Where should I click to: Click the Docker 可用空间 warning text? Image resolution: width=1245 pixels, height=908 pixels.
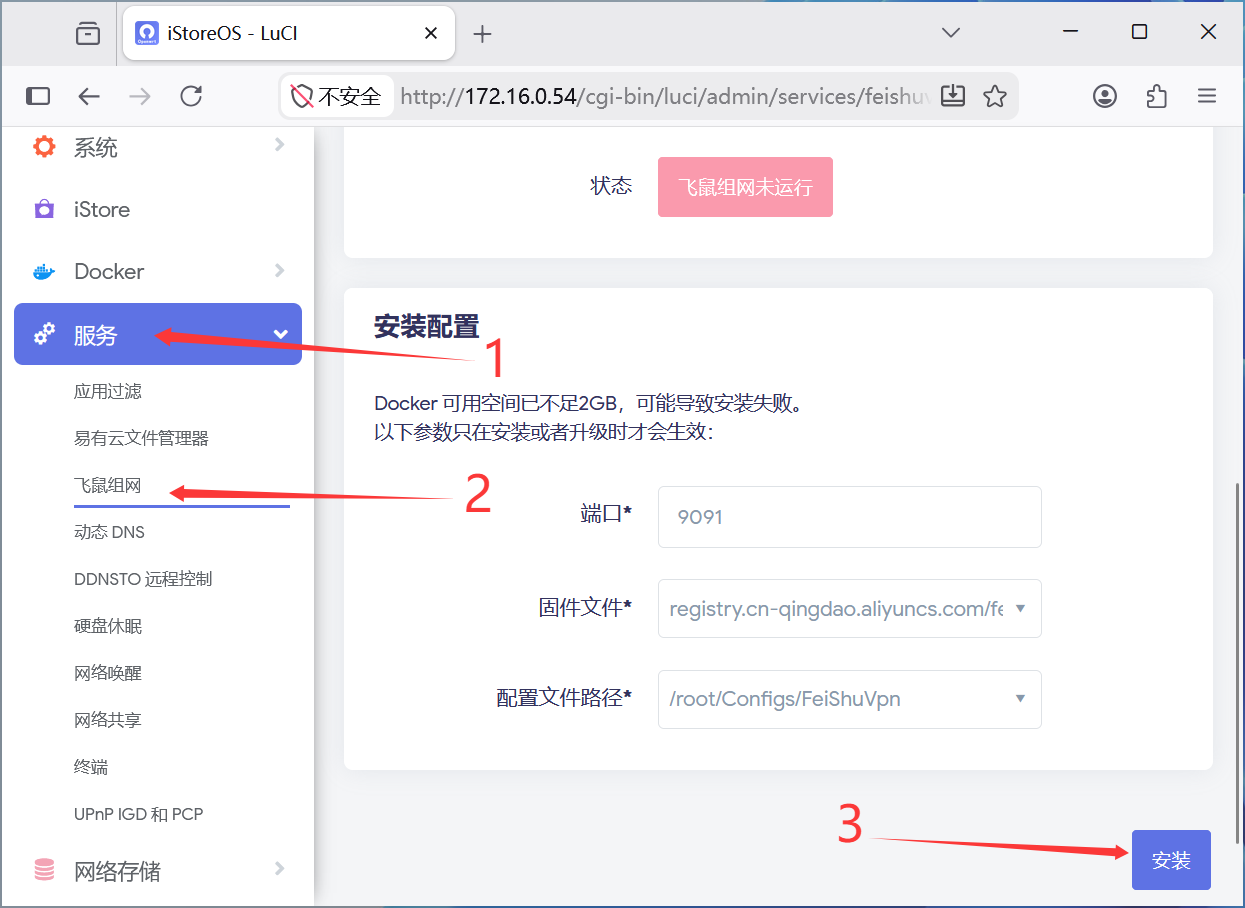pyautogui.click(x=589, y=403)
